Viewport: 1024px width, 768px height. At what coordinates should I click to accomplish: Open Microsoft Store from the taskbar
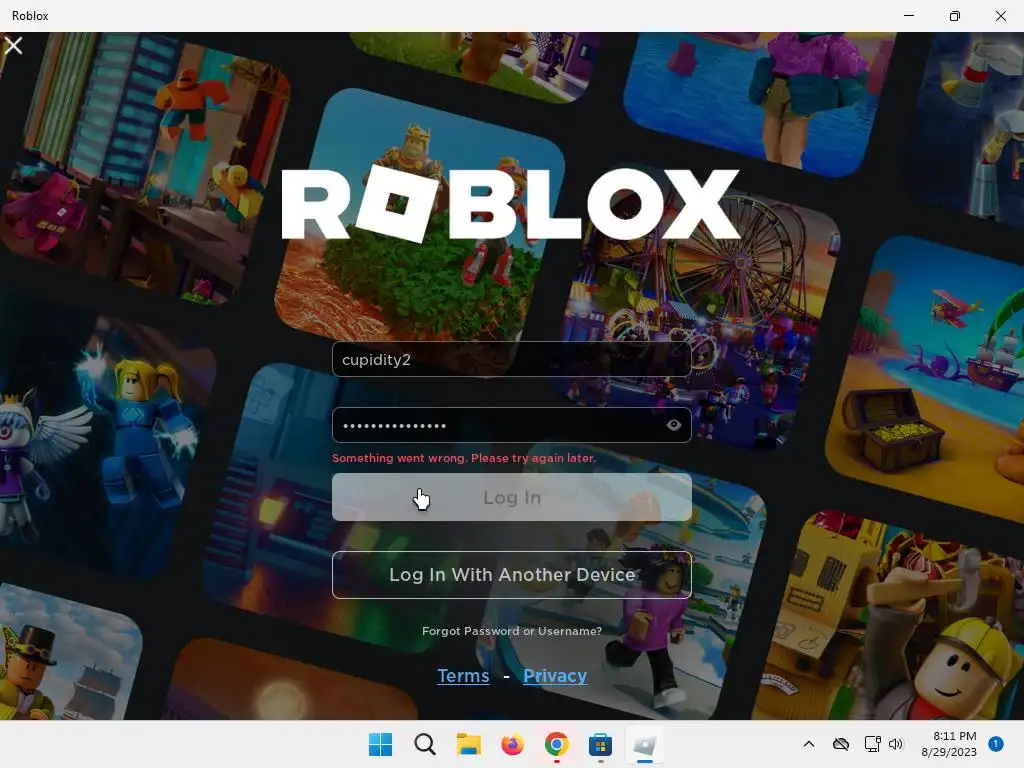(x=600, y=744)
